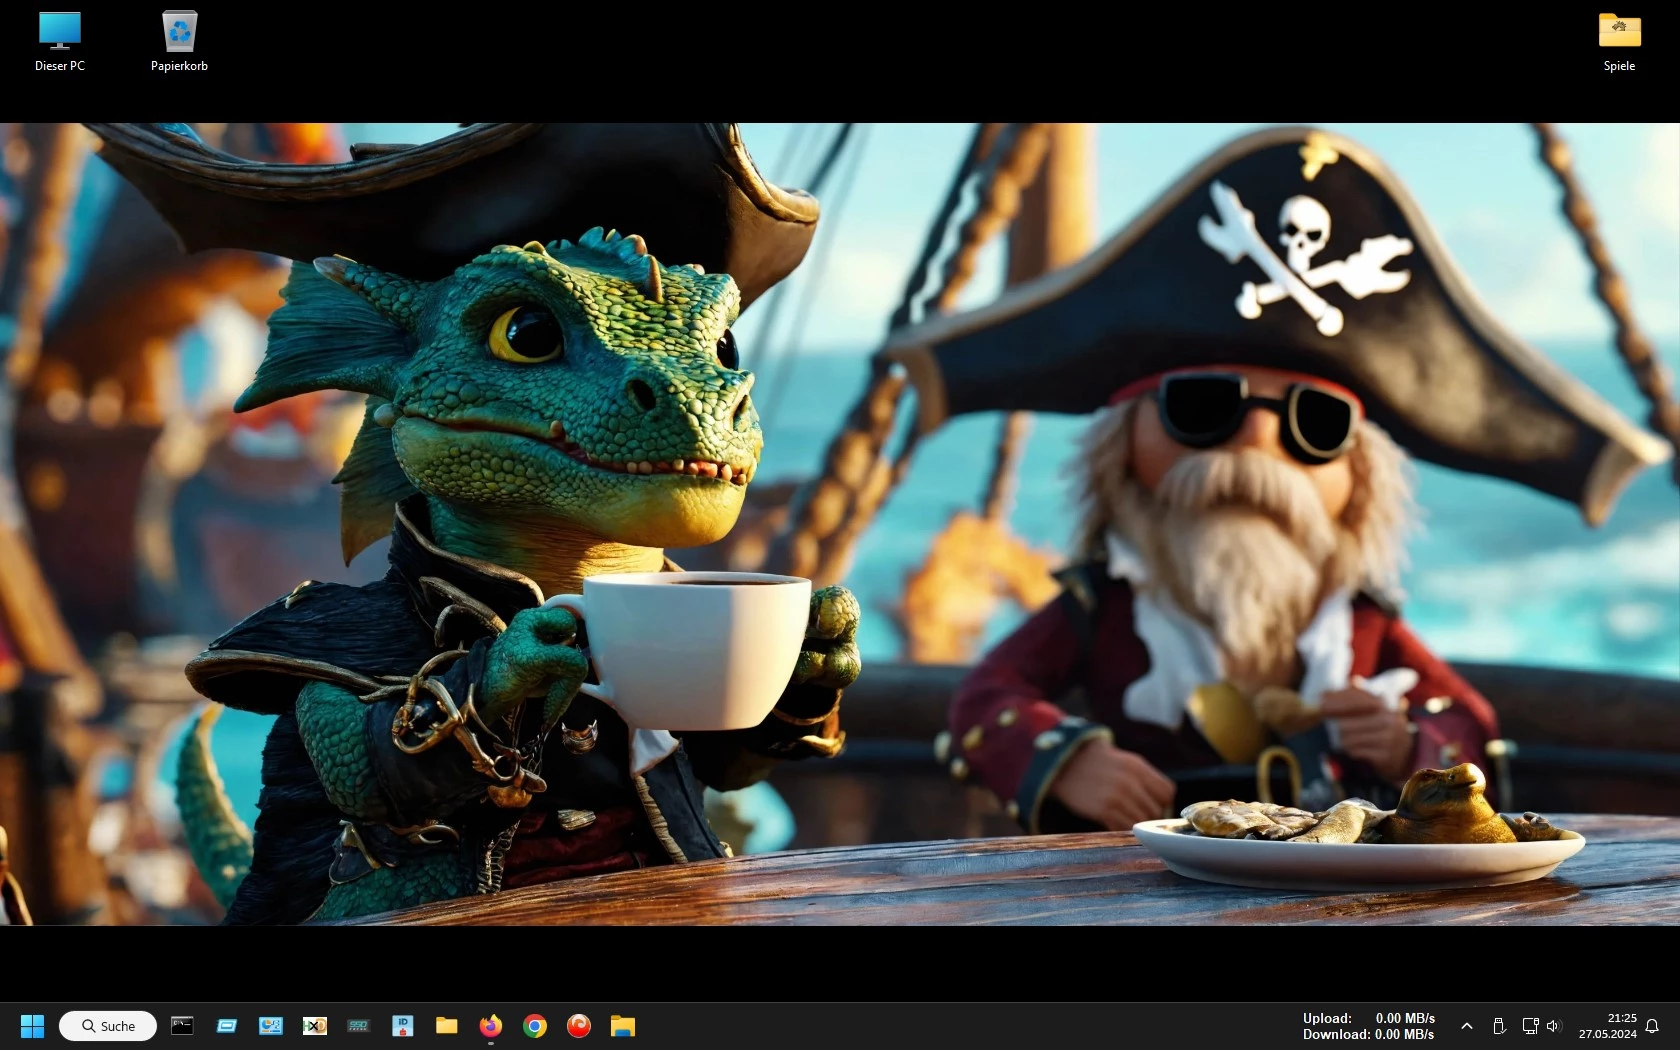Image resolution: width=1680 pixels, height=1050 pixels.
Task: Open the control panel style taskbar icon
Action: click(271, 1025)
